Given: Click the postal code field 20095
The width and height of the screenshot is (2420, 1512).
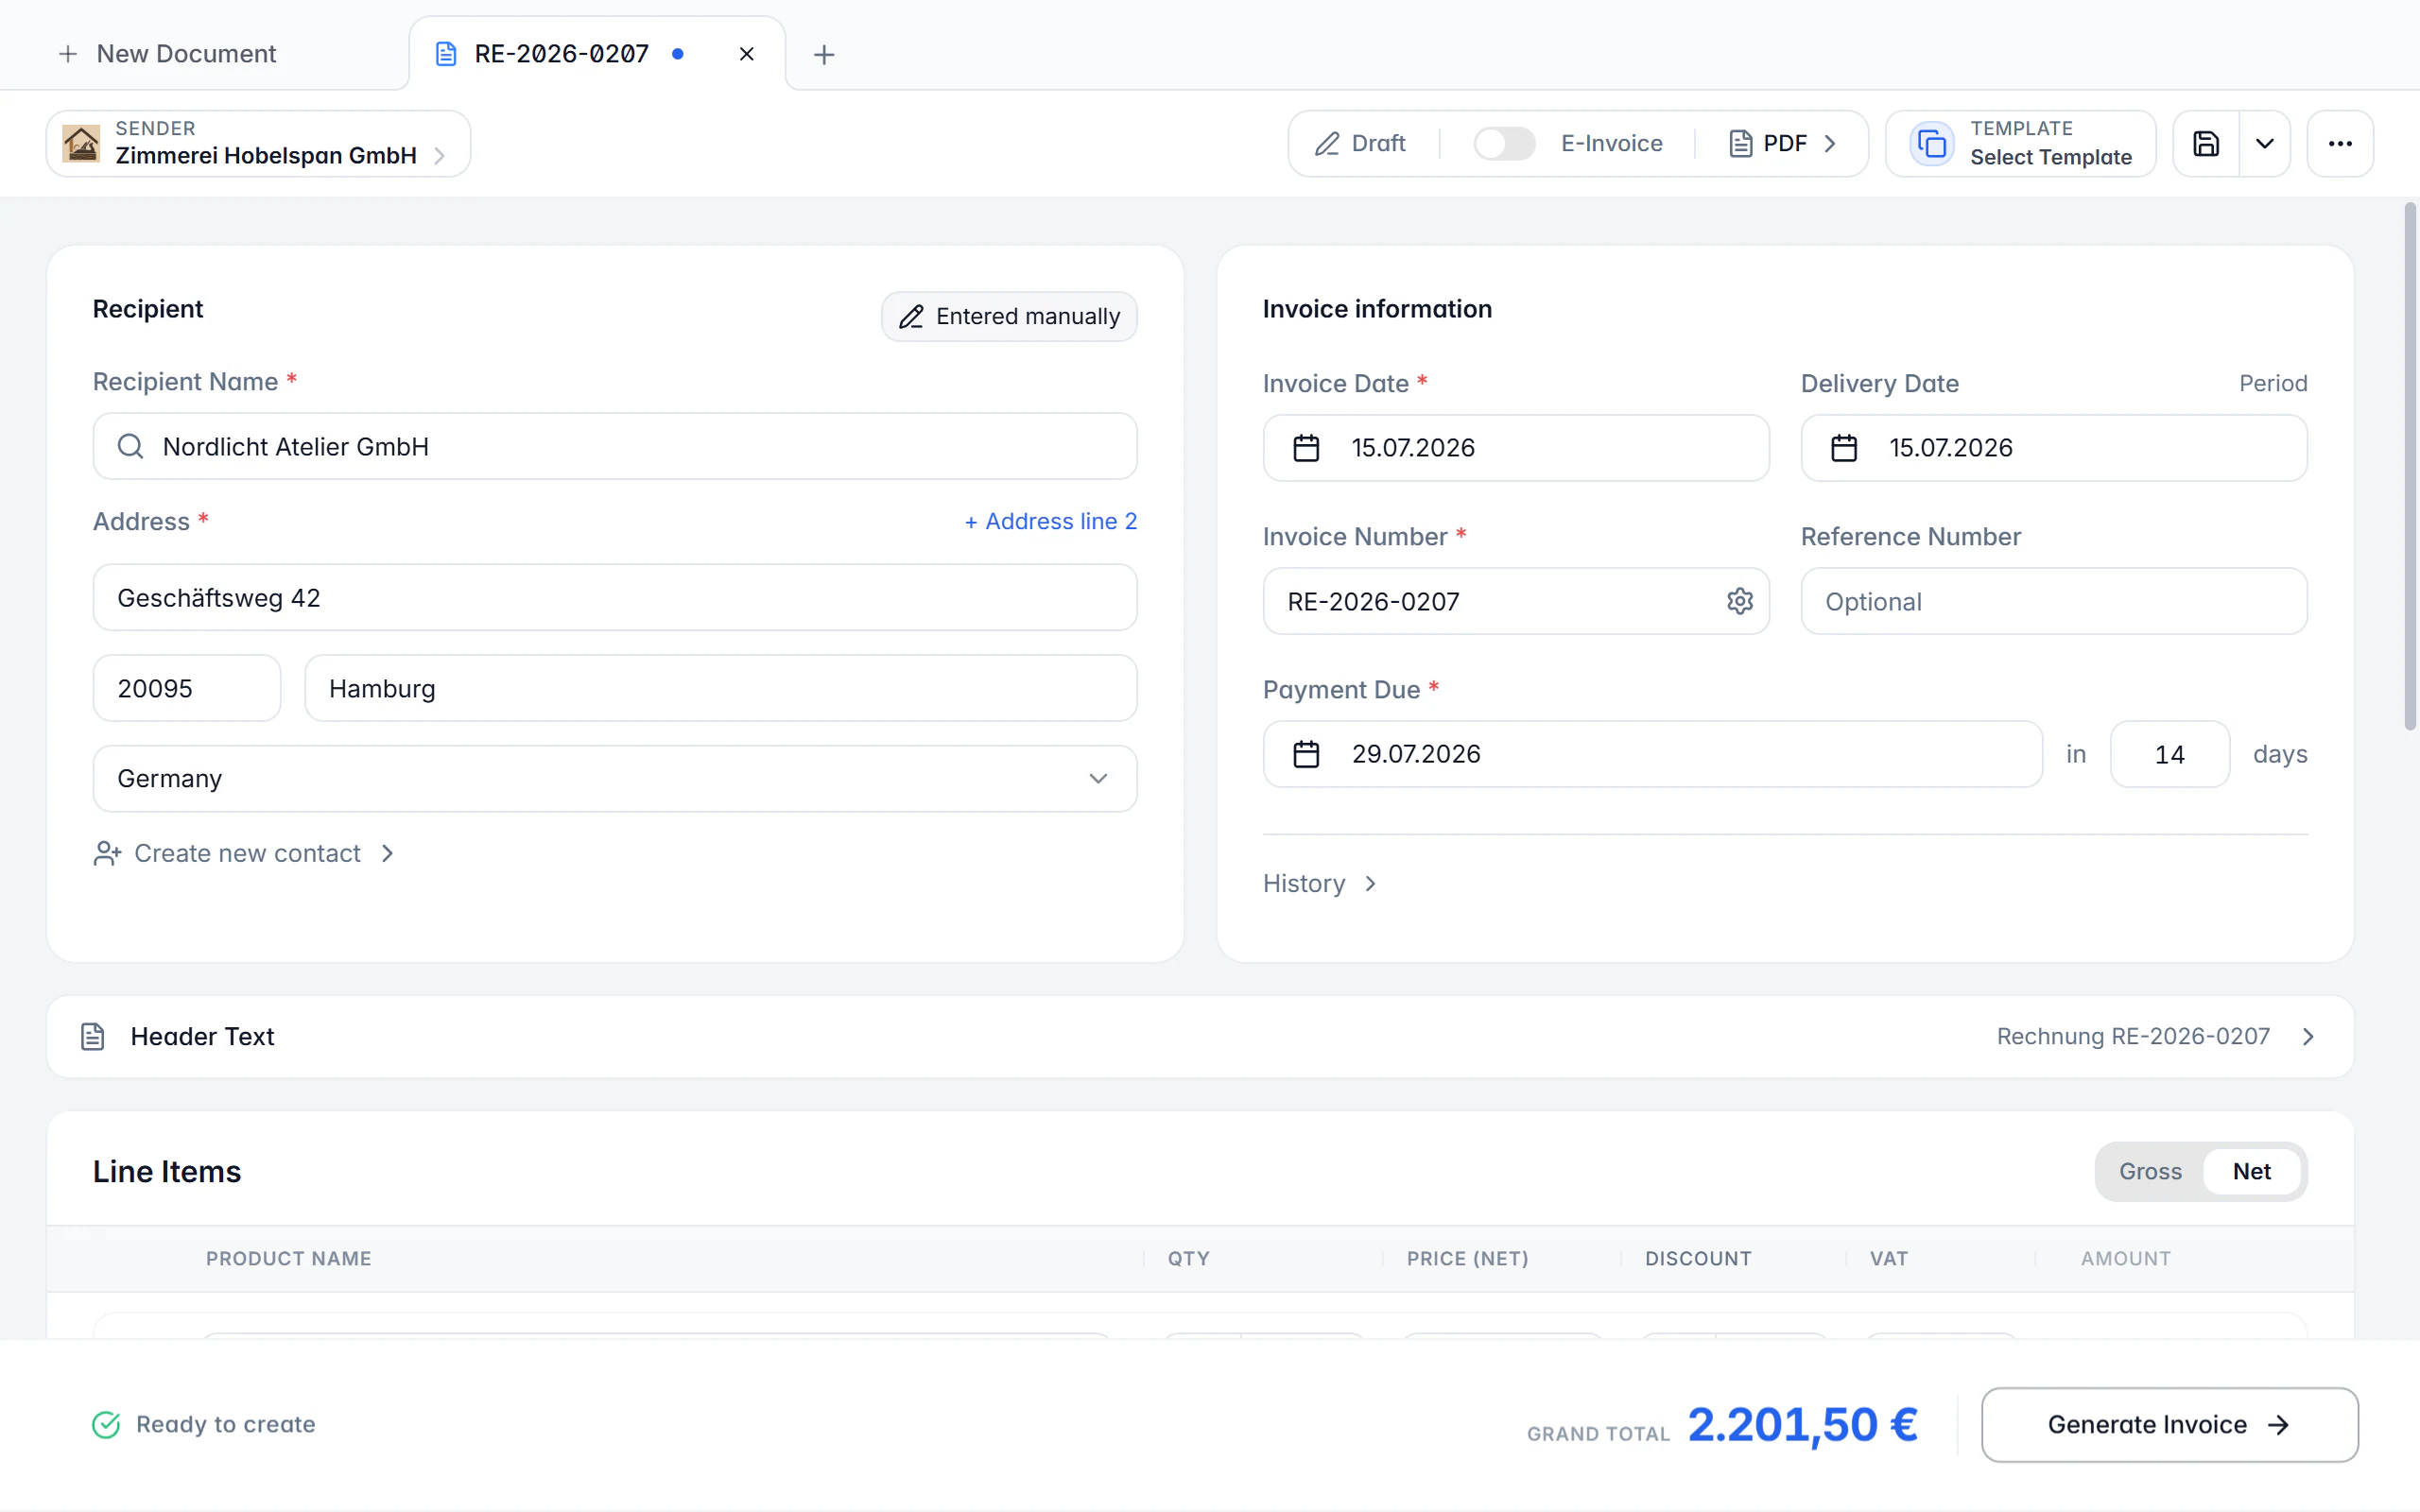Looking at the screenshot, I should coord(187,688).
